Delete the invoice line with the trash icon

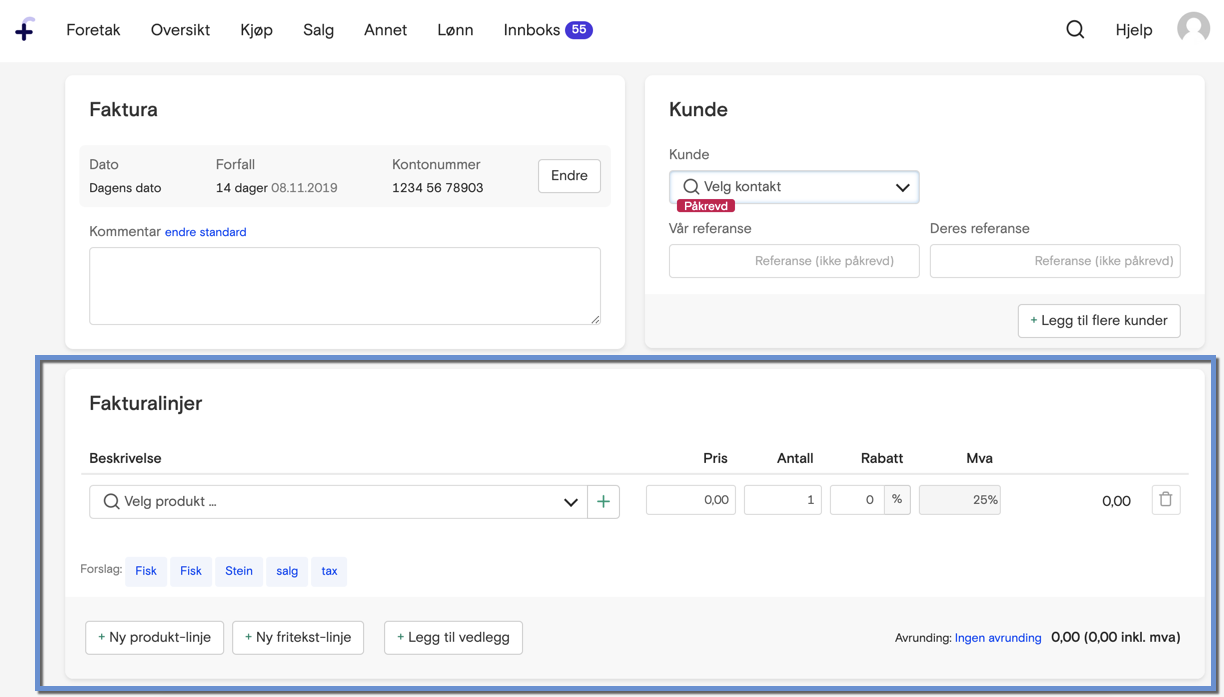click(1165, 500)
